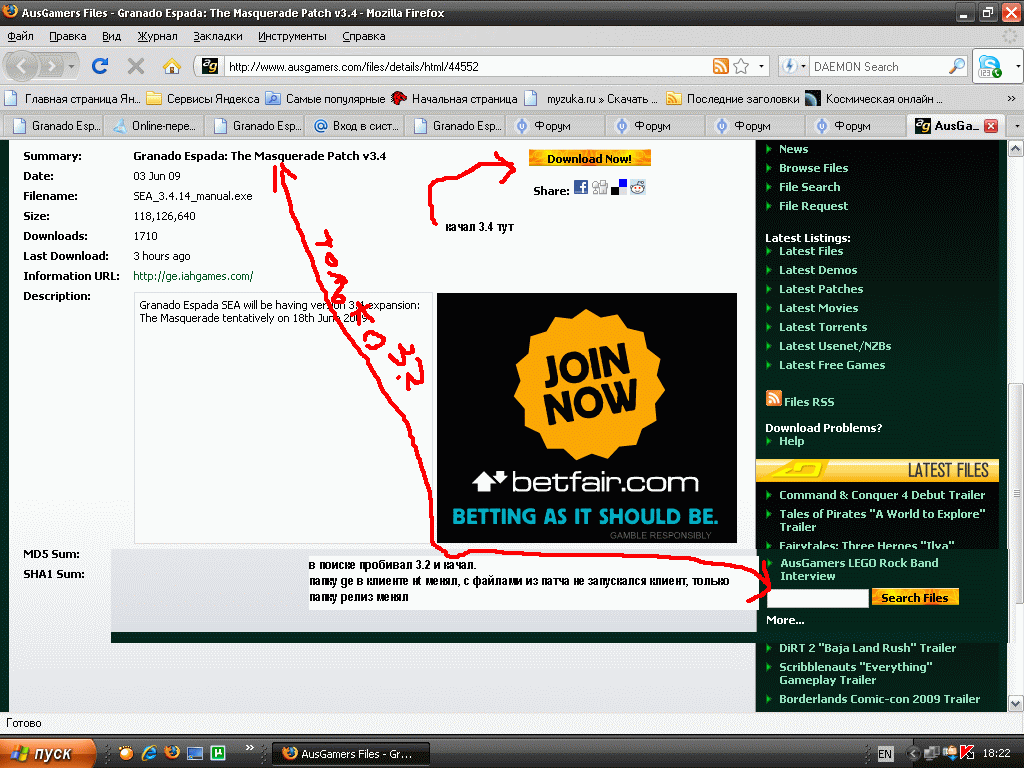Click the betfair.com Join Now advertisement
Image resolution: width=1024 pixels, height=768 pixels.
(x=586, y=418)
